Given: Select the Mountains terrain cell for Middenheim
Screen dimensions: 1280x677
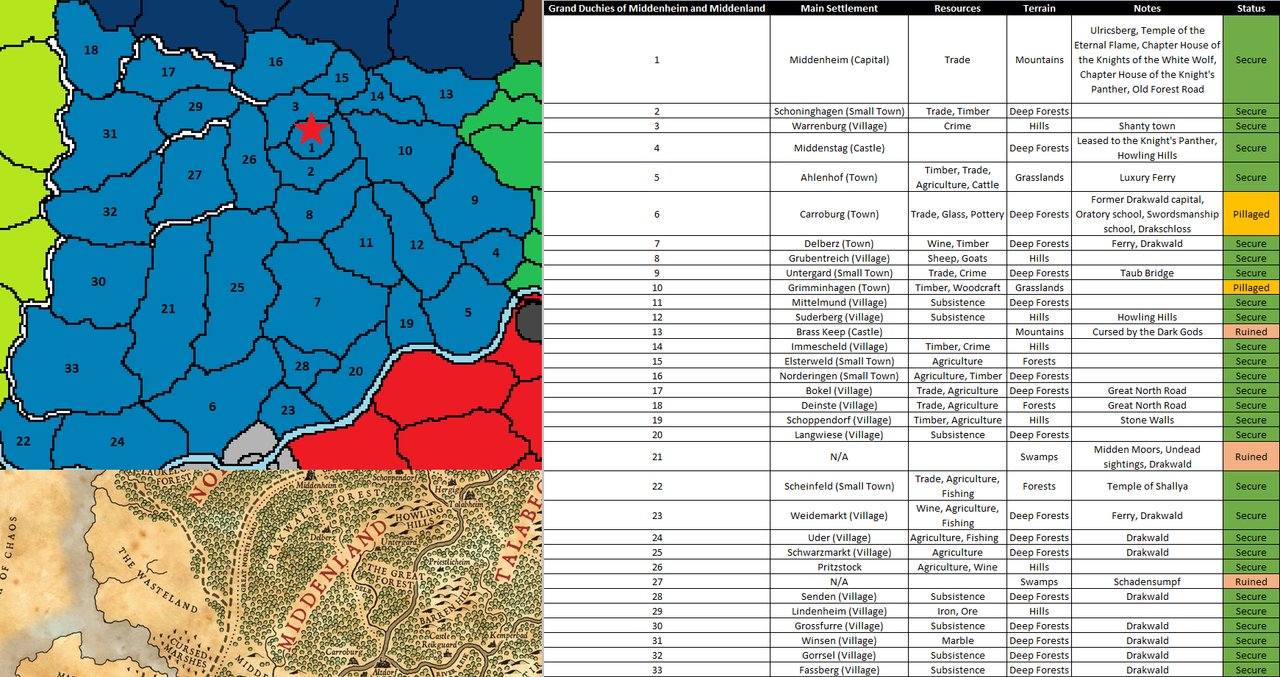Looking at the screenshot, I should point(1039,60).
